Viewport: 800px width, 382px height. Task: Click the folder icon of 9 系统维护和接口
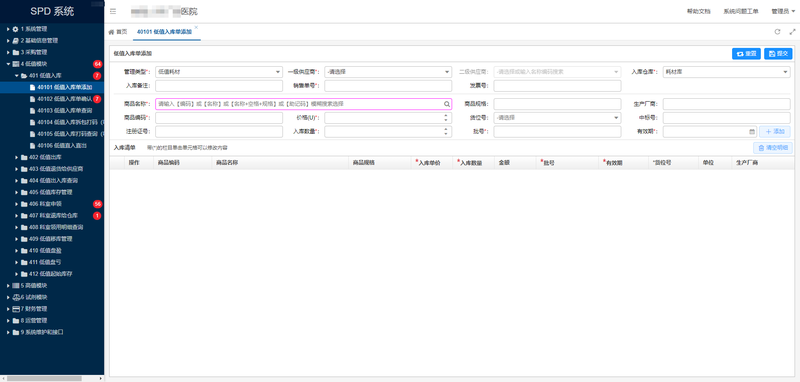click(15, 333)
